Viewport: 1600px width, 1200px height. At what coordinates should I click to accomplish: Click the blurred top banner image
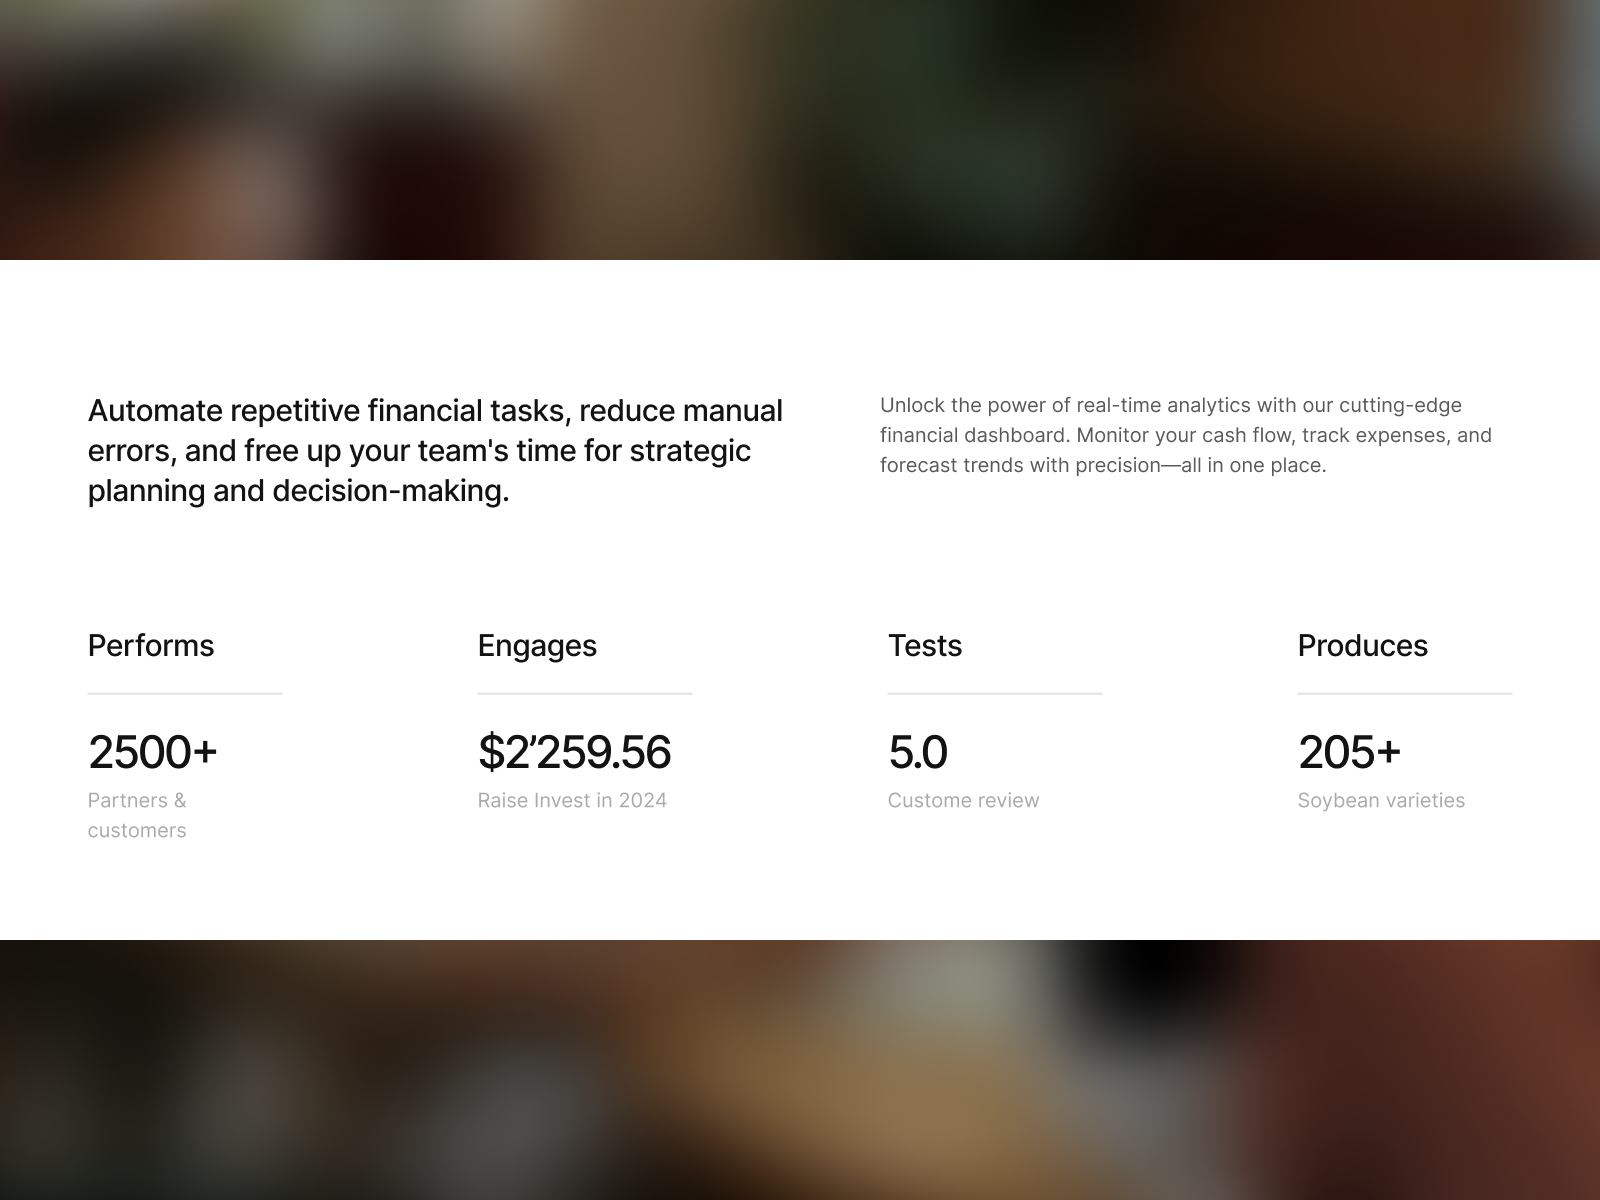pyautogui.click(x=800, y=130)
